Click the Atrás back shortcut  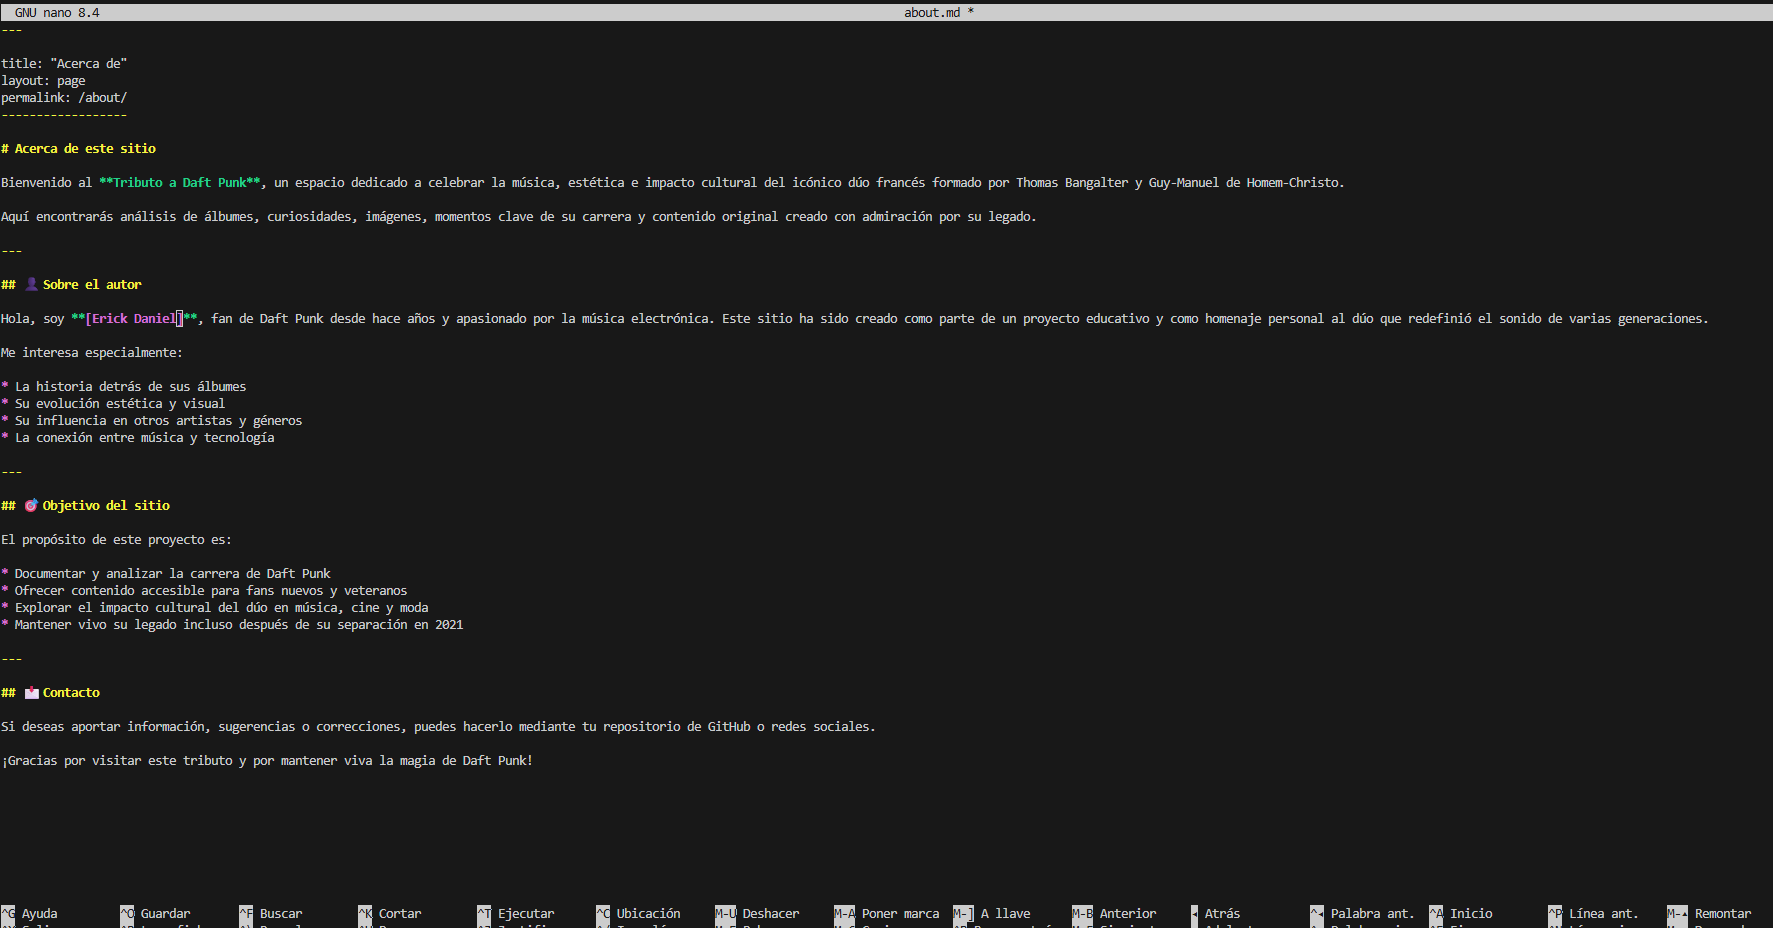[x=1215, y=913]
